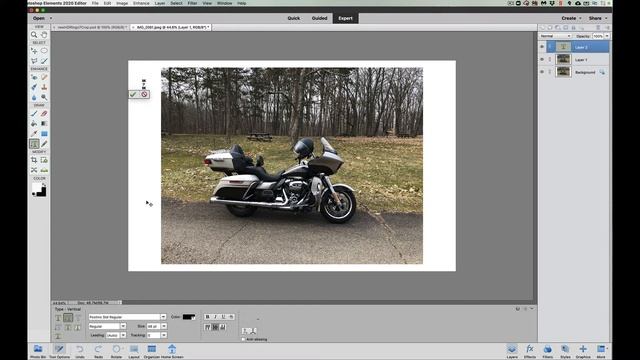640x360 pixels.
Task: Select the Pencil tool
Action: pyautogui.click(x=44, y=144)
